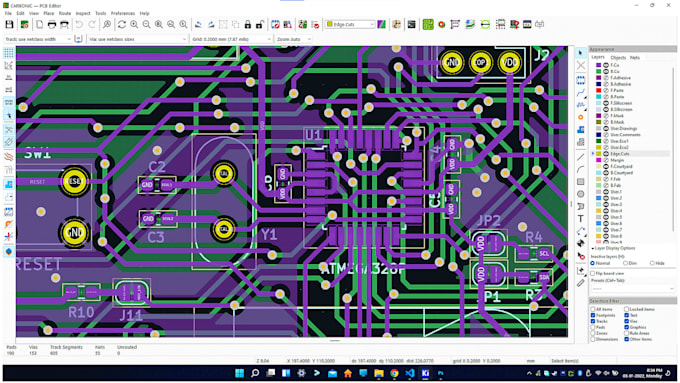The image size is (680, 383).
Task: Open Chrome from the taskbar
Action: pos(394,373)
